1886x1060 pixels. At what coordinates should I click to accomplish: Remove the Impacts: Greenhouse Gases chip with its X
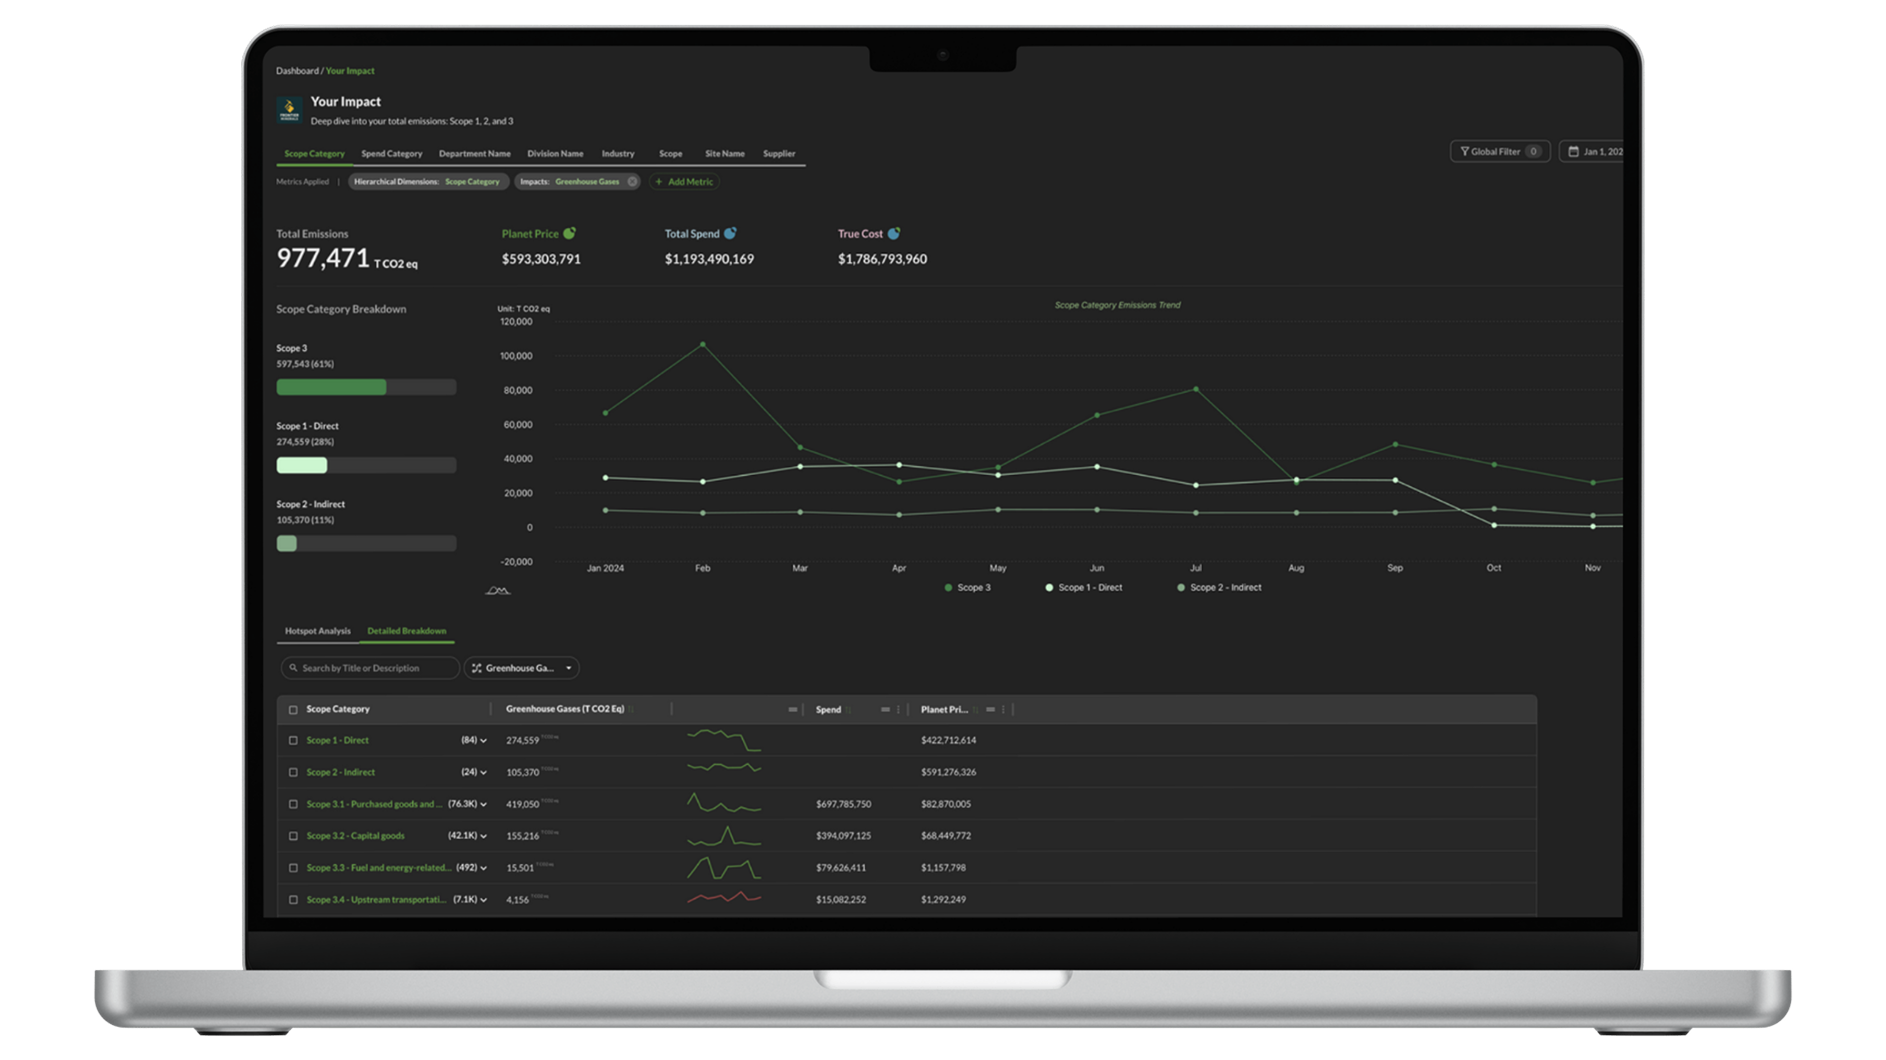632,182
